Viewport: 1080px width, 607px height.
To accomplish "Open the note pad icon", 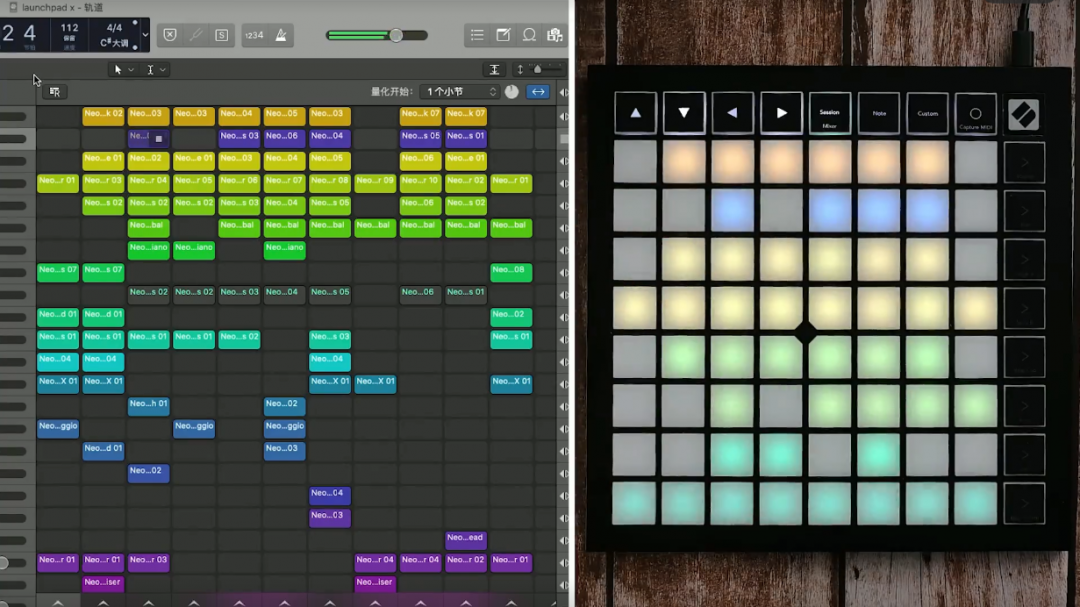I will pyautogui.click(x=503, y=35).
